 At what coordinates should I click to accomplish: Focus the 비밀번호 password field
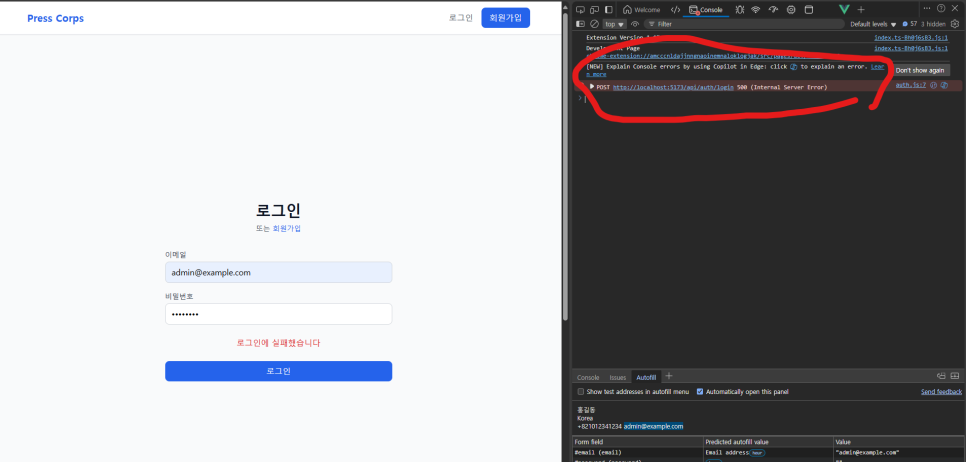(278, 314)
